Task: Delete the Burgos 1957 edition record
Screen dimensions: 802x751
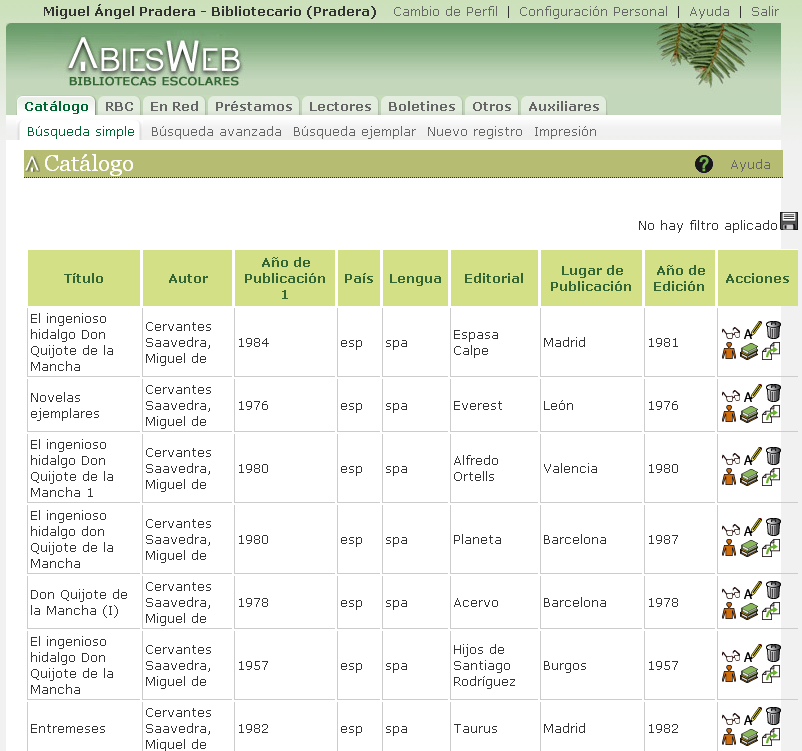Action: (x=773, y=653)
